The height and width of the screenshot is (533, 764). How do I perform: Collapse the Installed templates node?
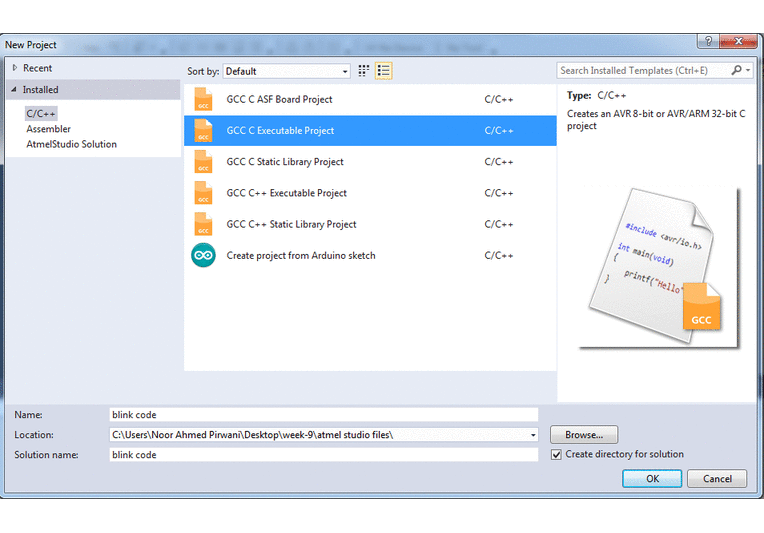[x=14, y=90]
